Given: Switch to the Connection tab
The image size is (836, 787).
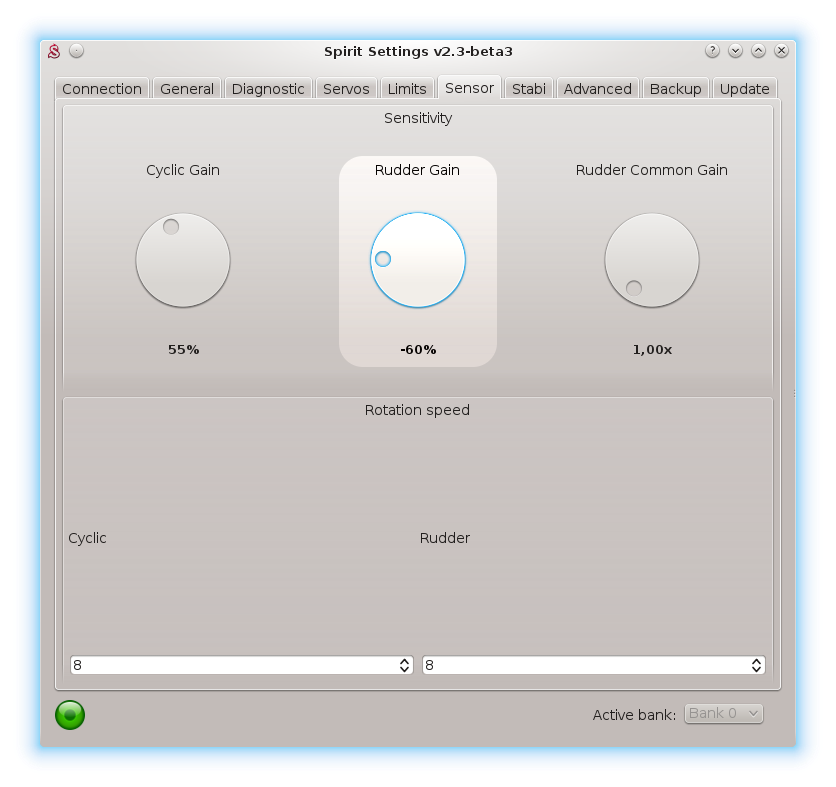Looking at the screenshot, I should pyautogui.click(x=102, y=89).
